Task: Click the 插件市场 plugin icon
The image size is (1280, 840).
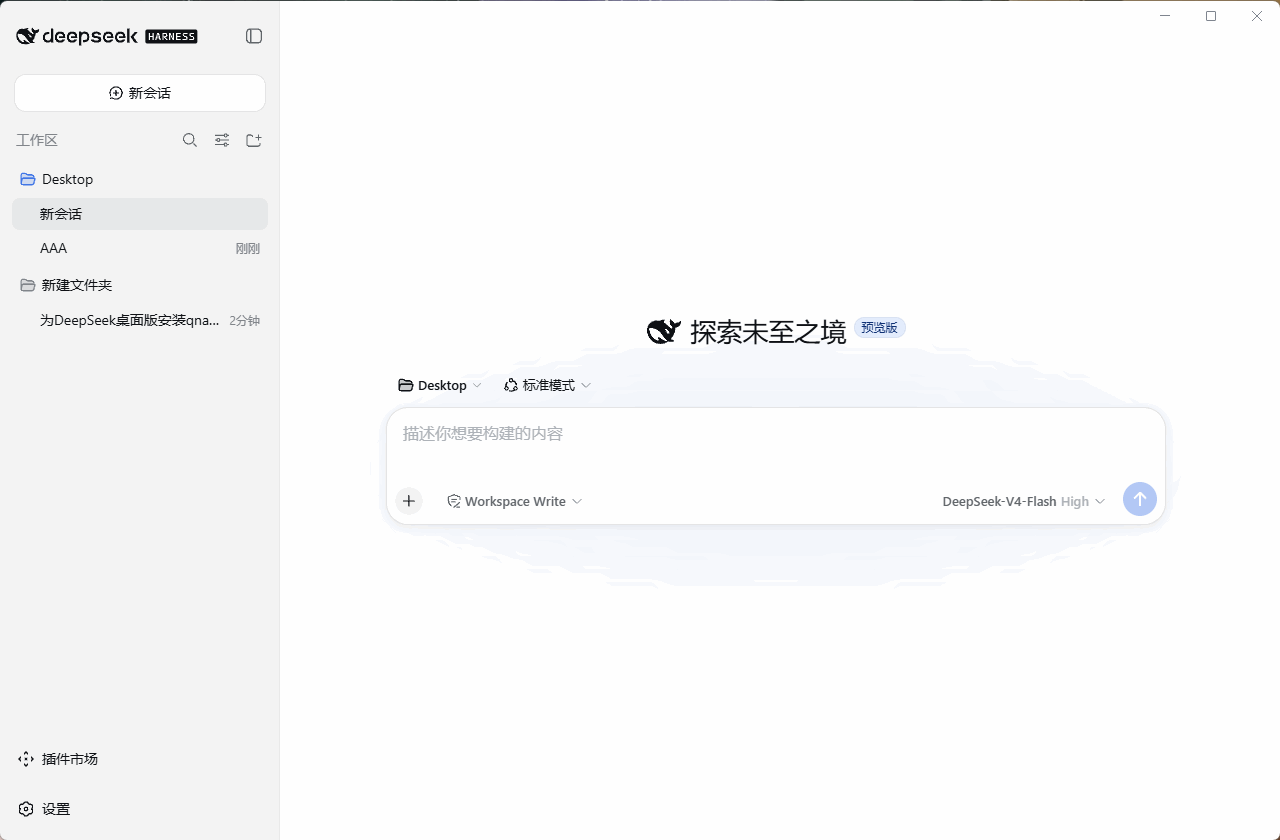Action: click(26, 759)
